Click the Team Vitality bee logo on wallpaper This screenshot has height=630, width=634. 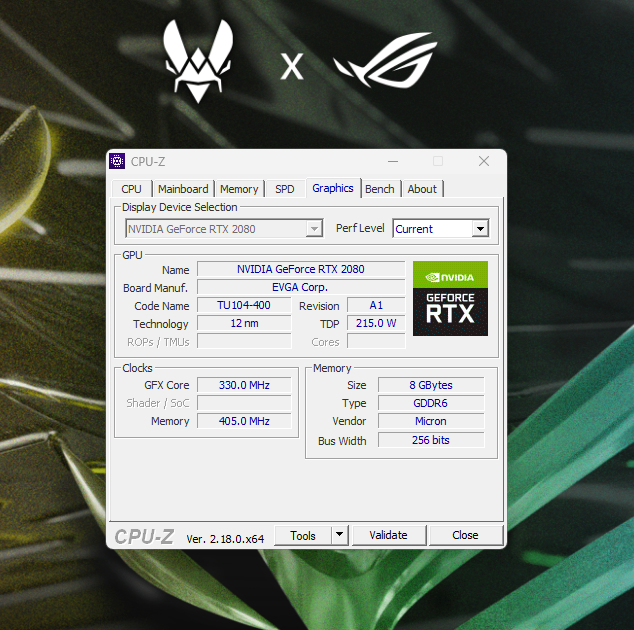point(201,63)
